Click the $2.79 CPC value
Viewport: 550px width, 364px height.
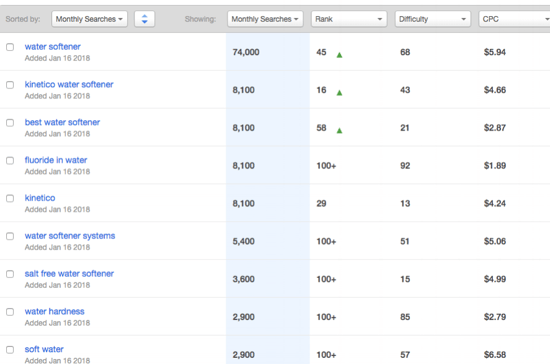click(x=495, y=317)
